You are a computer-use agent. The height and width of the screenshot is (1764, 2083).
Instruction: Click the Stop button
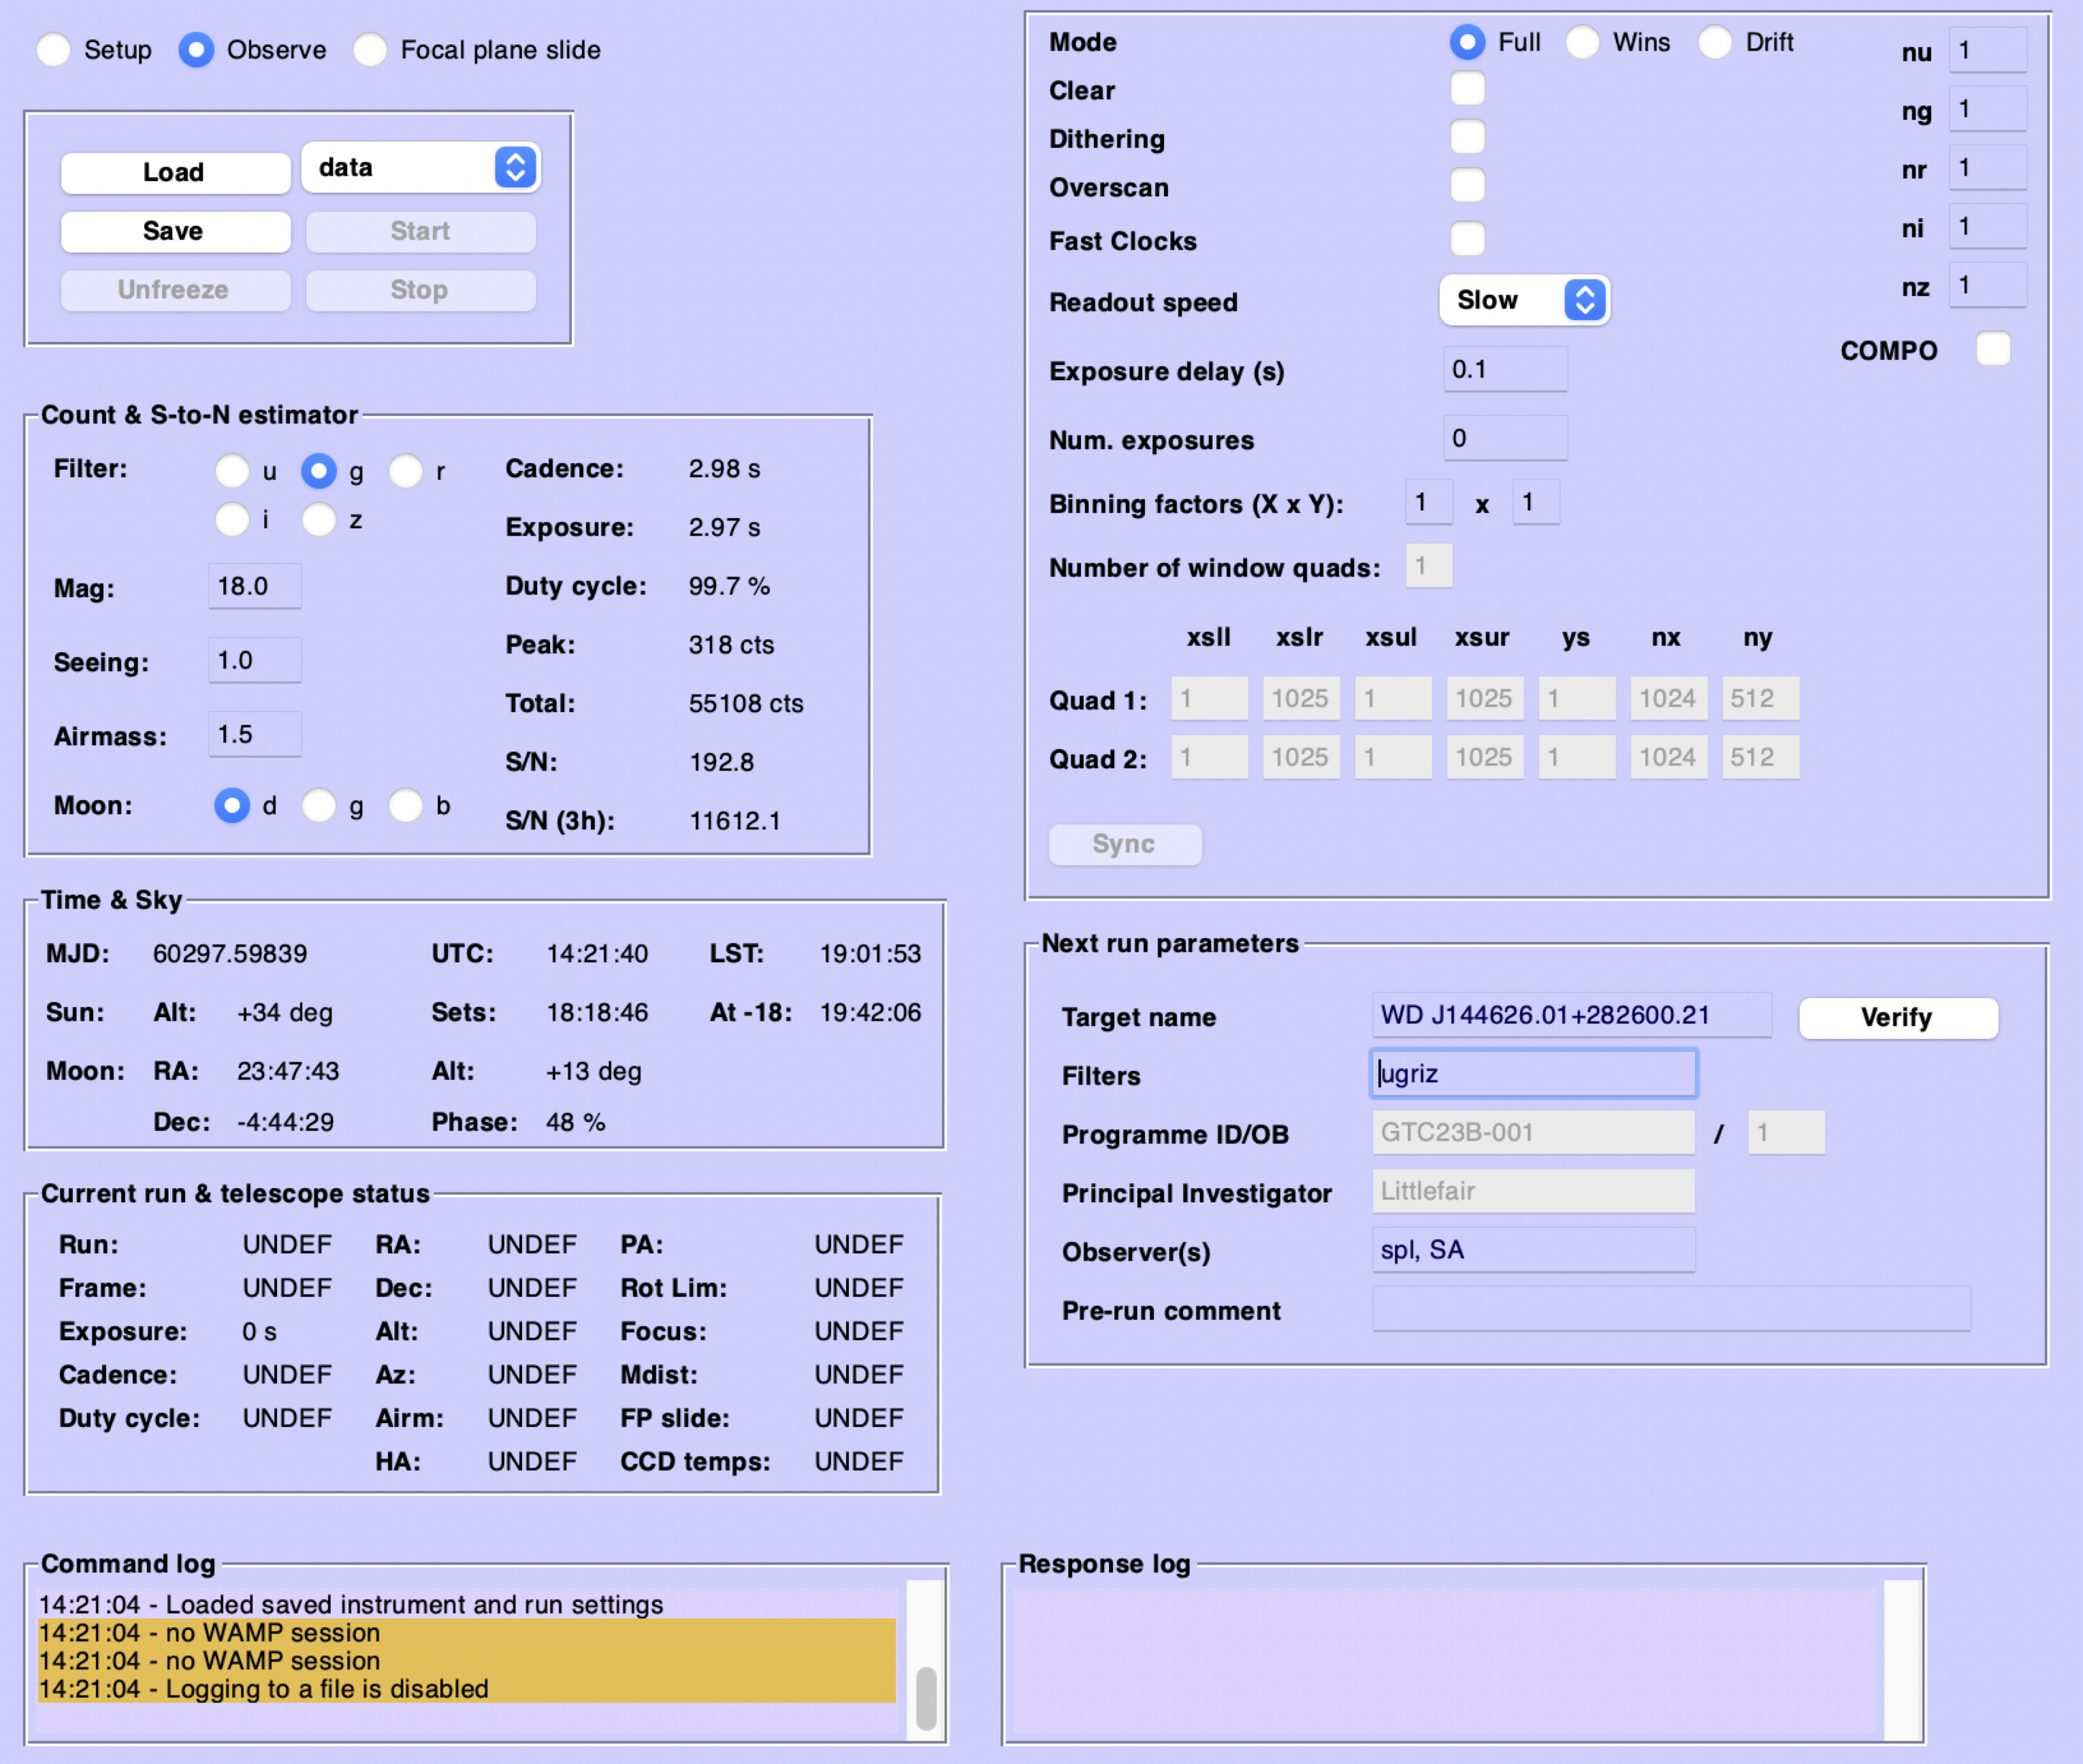[x=420, y=290]
